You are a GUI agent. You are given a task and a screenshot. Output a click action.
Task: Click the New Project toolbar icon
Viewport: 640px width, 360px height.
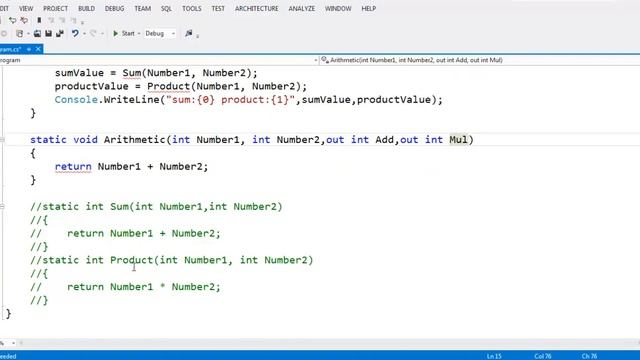(20, 33)
